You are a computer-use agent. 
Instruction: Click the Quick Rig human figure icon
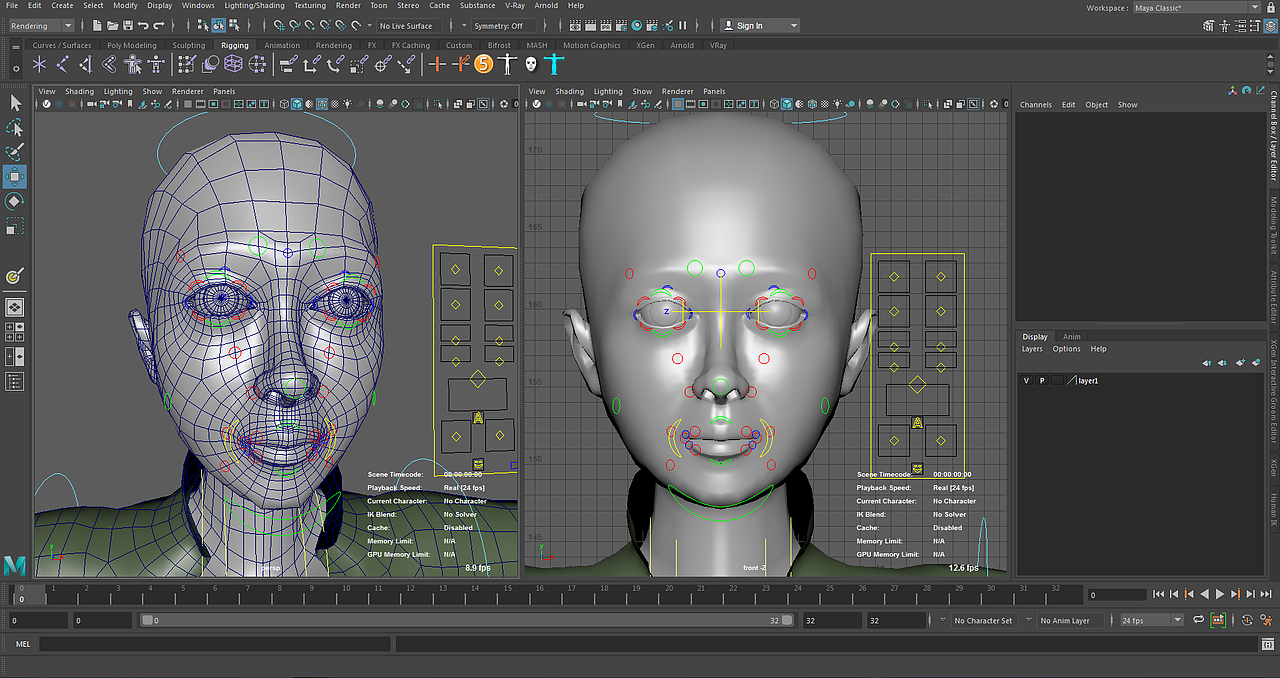pos(134,64)
